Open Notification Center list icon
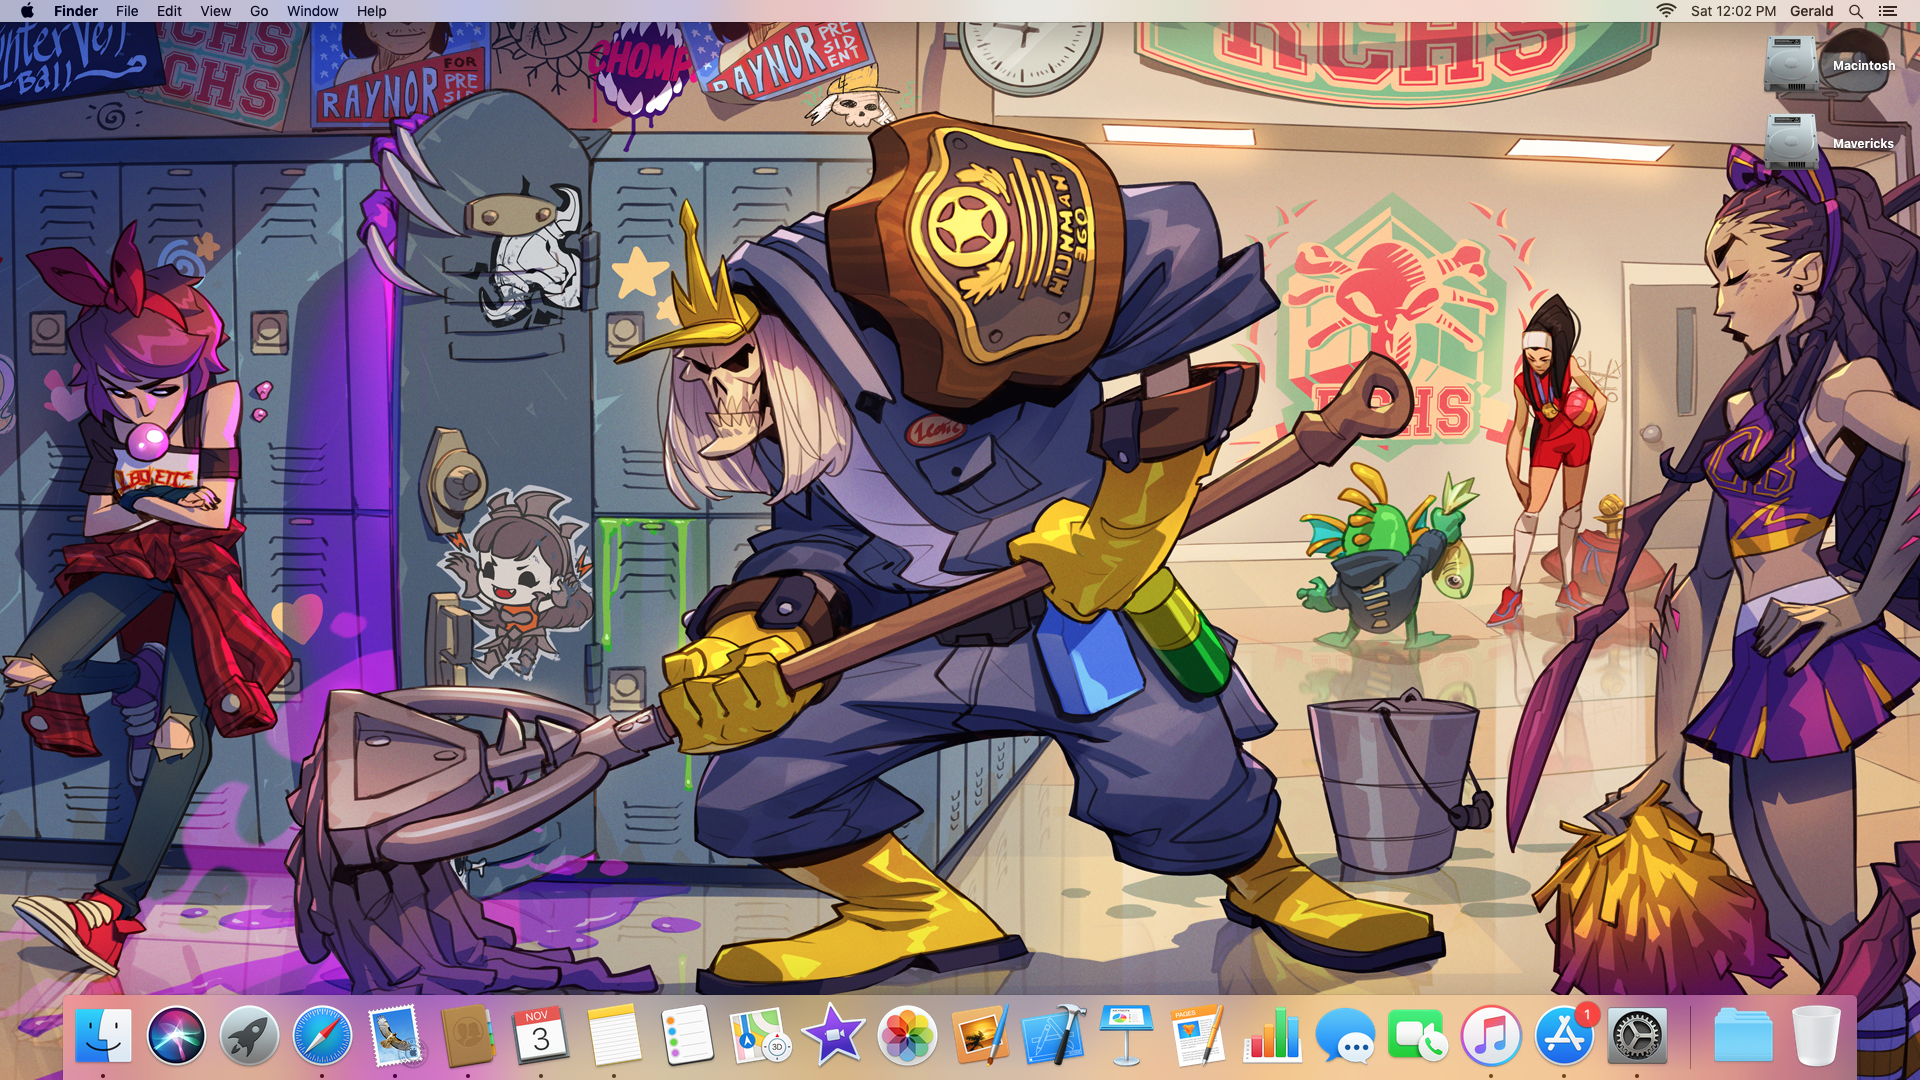1920x1080 pixels. (x=1887, y=11)
